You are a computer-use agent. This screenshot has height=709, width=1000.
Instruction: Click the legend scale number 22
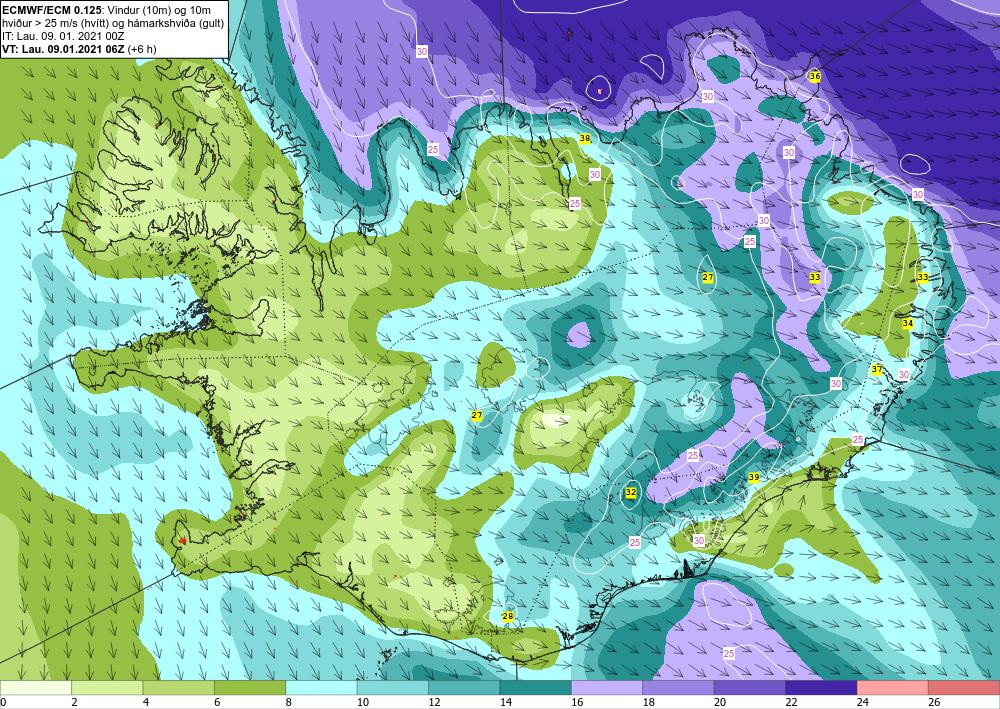click(x=791, y=703)
